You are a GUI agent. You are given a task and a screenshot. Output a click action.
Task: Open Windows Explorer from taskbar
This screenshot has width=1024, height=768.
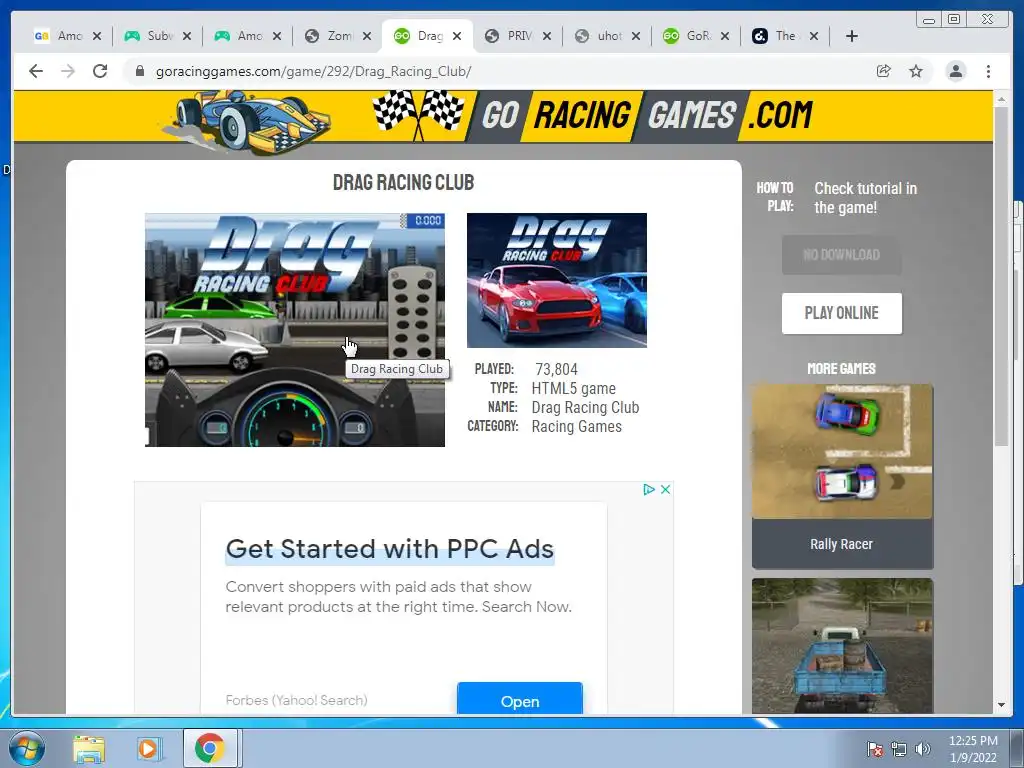coord(89,748)
